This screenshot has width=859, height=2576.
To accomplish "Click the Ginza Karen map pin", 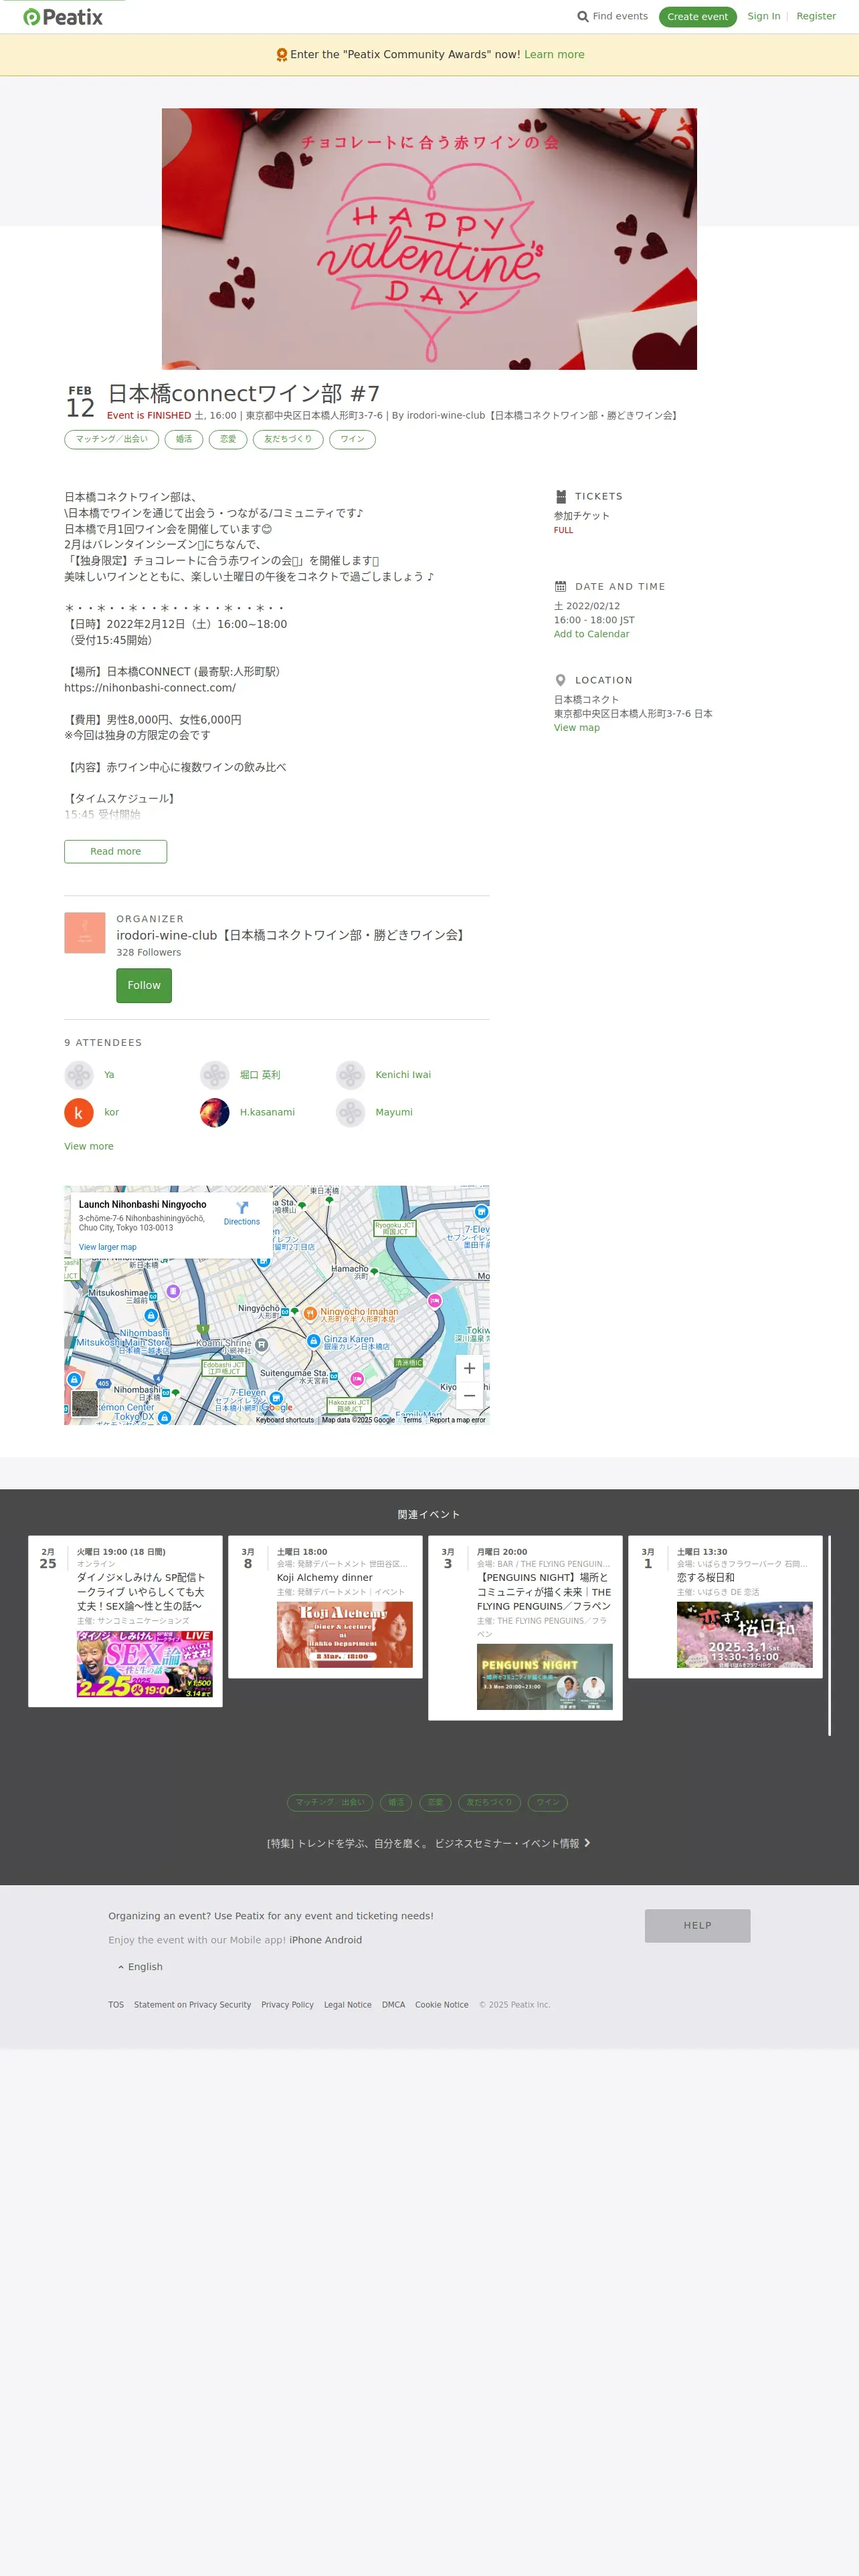I will tap(313, 1341).
